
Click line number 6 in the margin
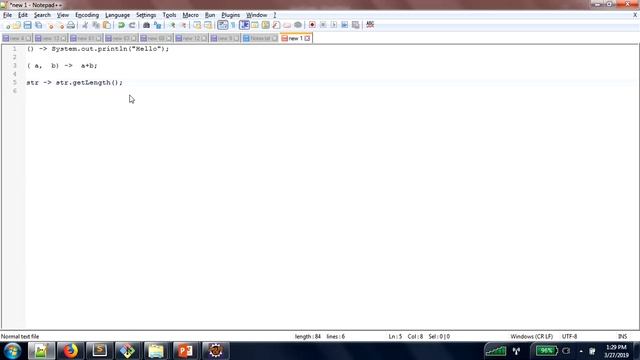[x=15, y=91]
